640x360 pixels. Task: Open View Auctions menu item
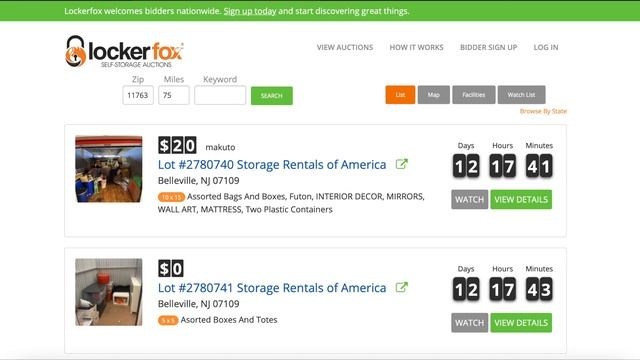coord(345,47)
